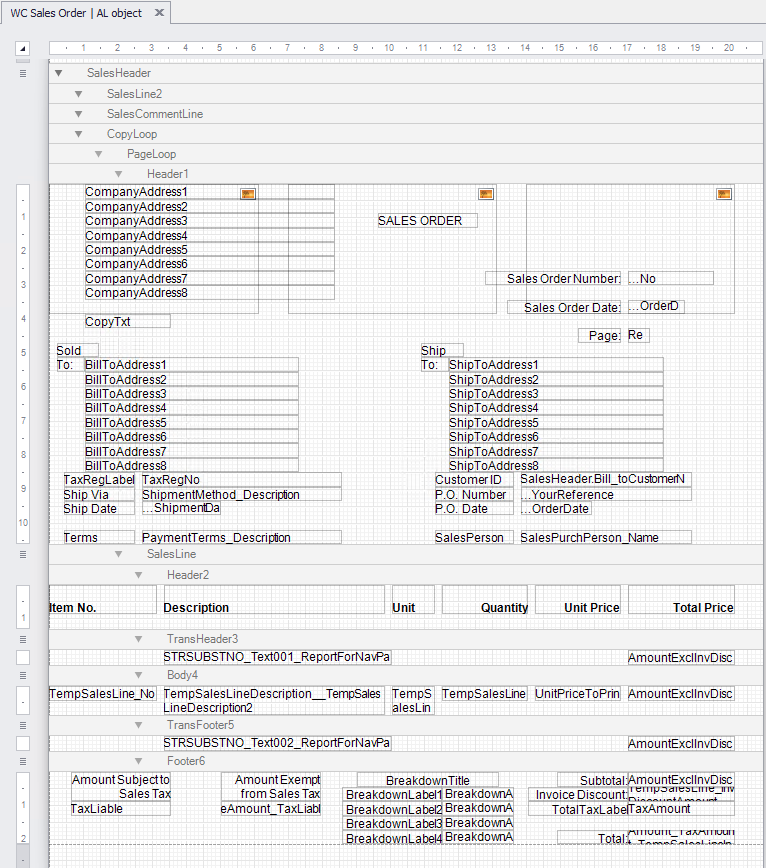Image resolution: width=766 pixels, height=868 pixels.
Task: Click band handle icon beside SalesHeader
Action: coord(23,73)
